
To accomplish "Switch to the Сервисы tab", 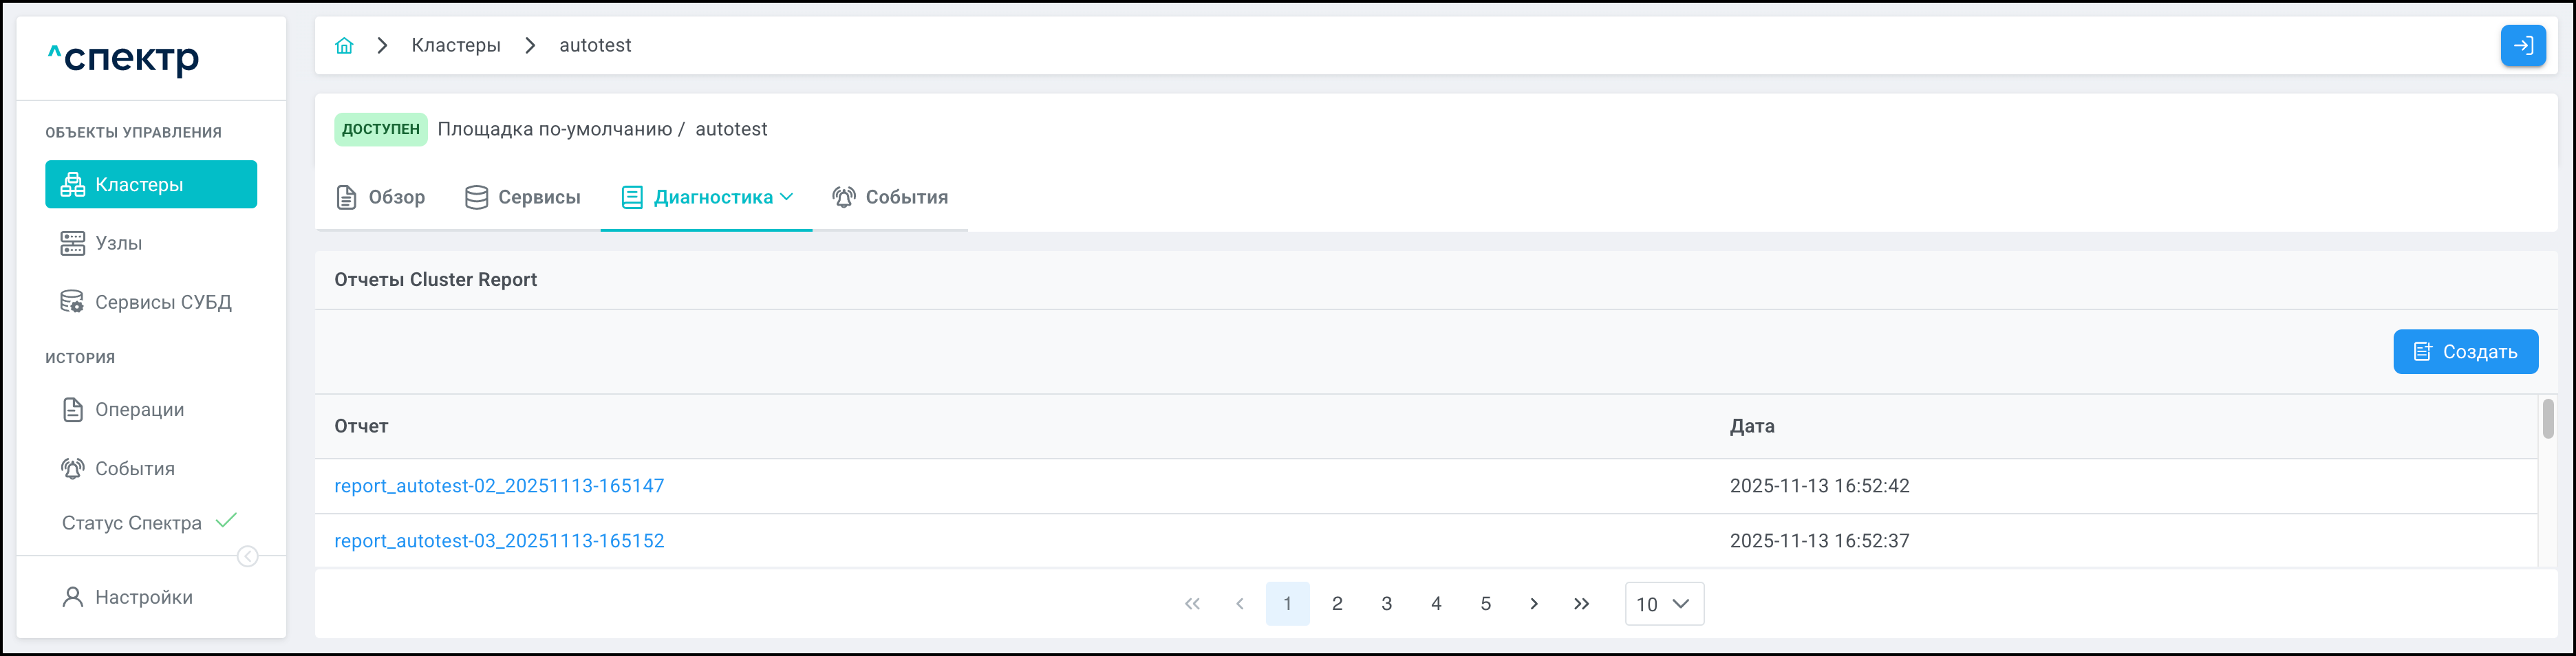I will (x=523, y=198).
